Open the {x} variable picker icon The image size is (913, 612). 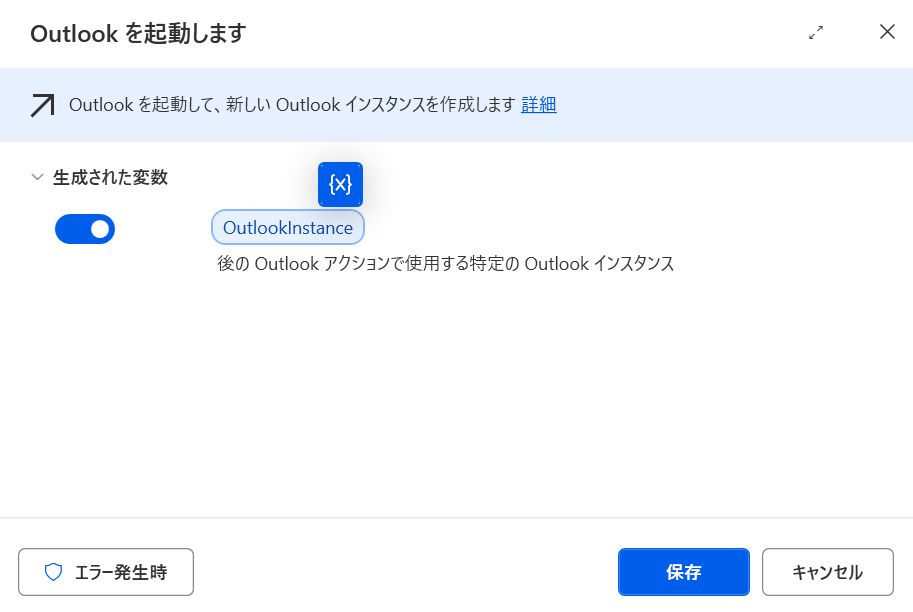tap(340, 185)
